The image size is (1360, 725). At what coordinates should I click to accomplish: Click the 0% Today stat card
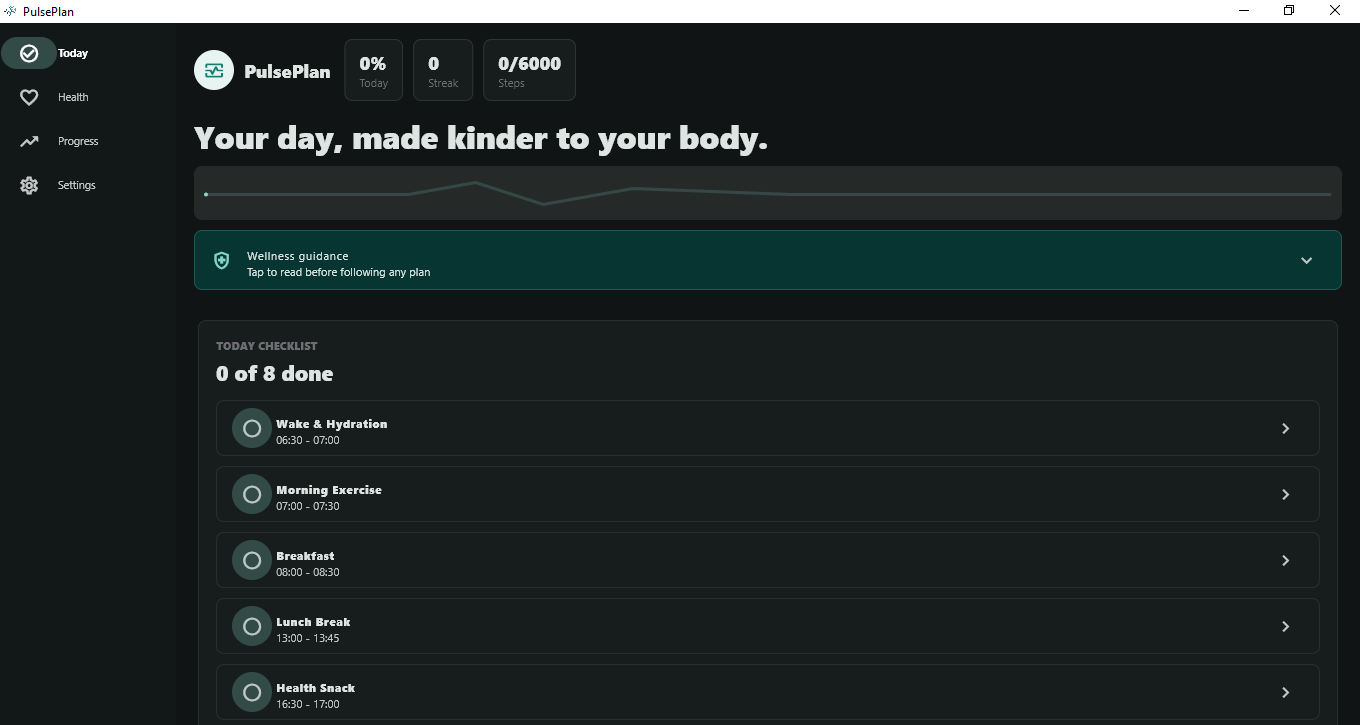click(x=373, y=70)
